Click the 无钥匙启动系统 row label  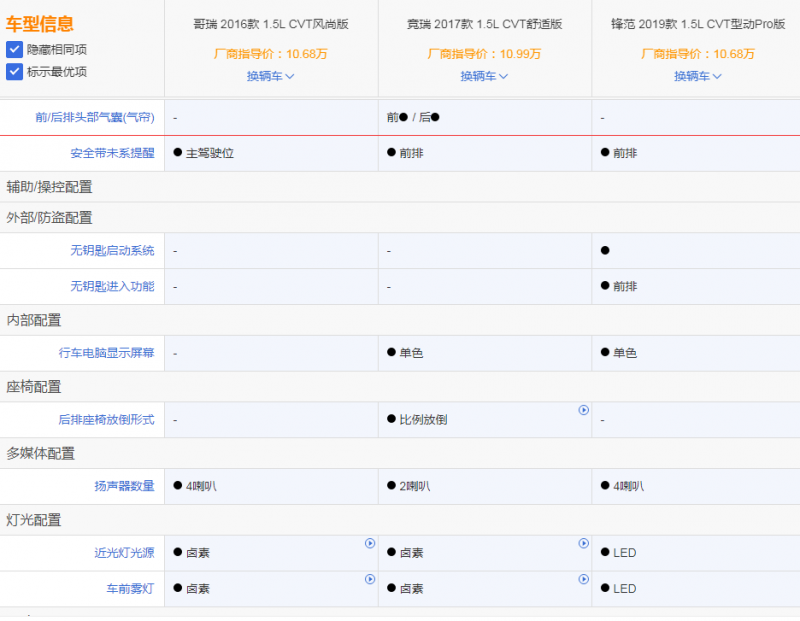(112, 250)
